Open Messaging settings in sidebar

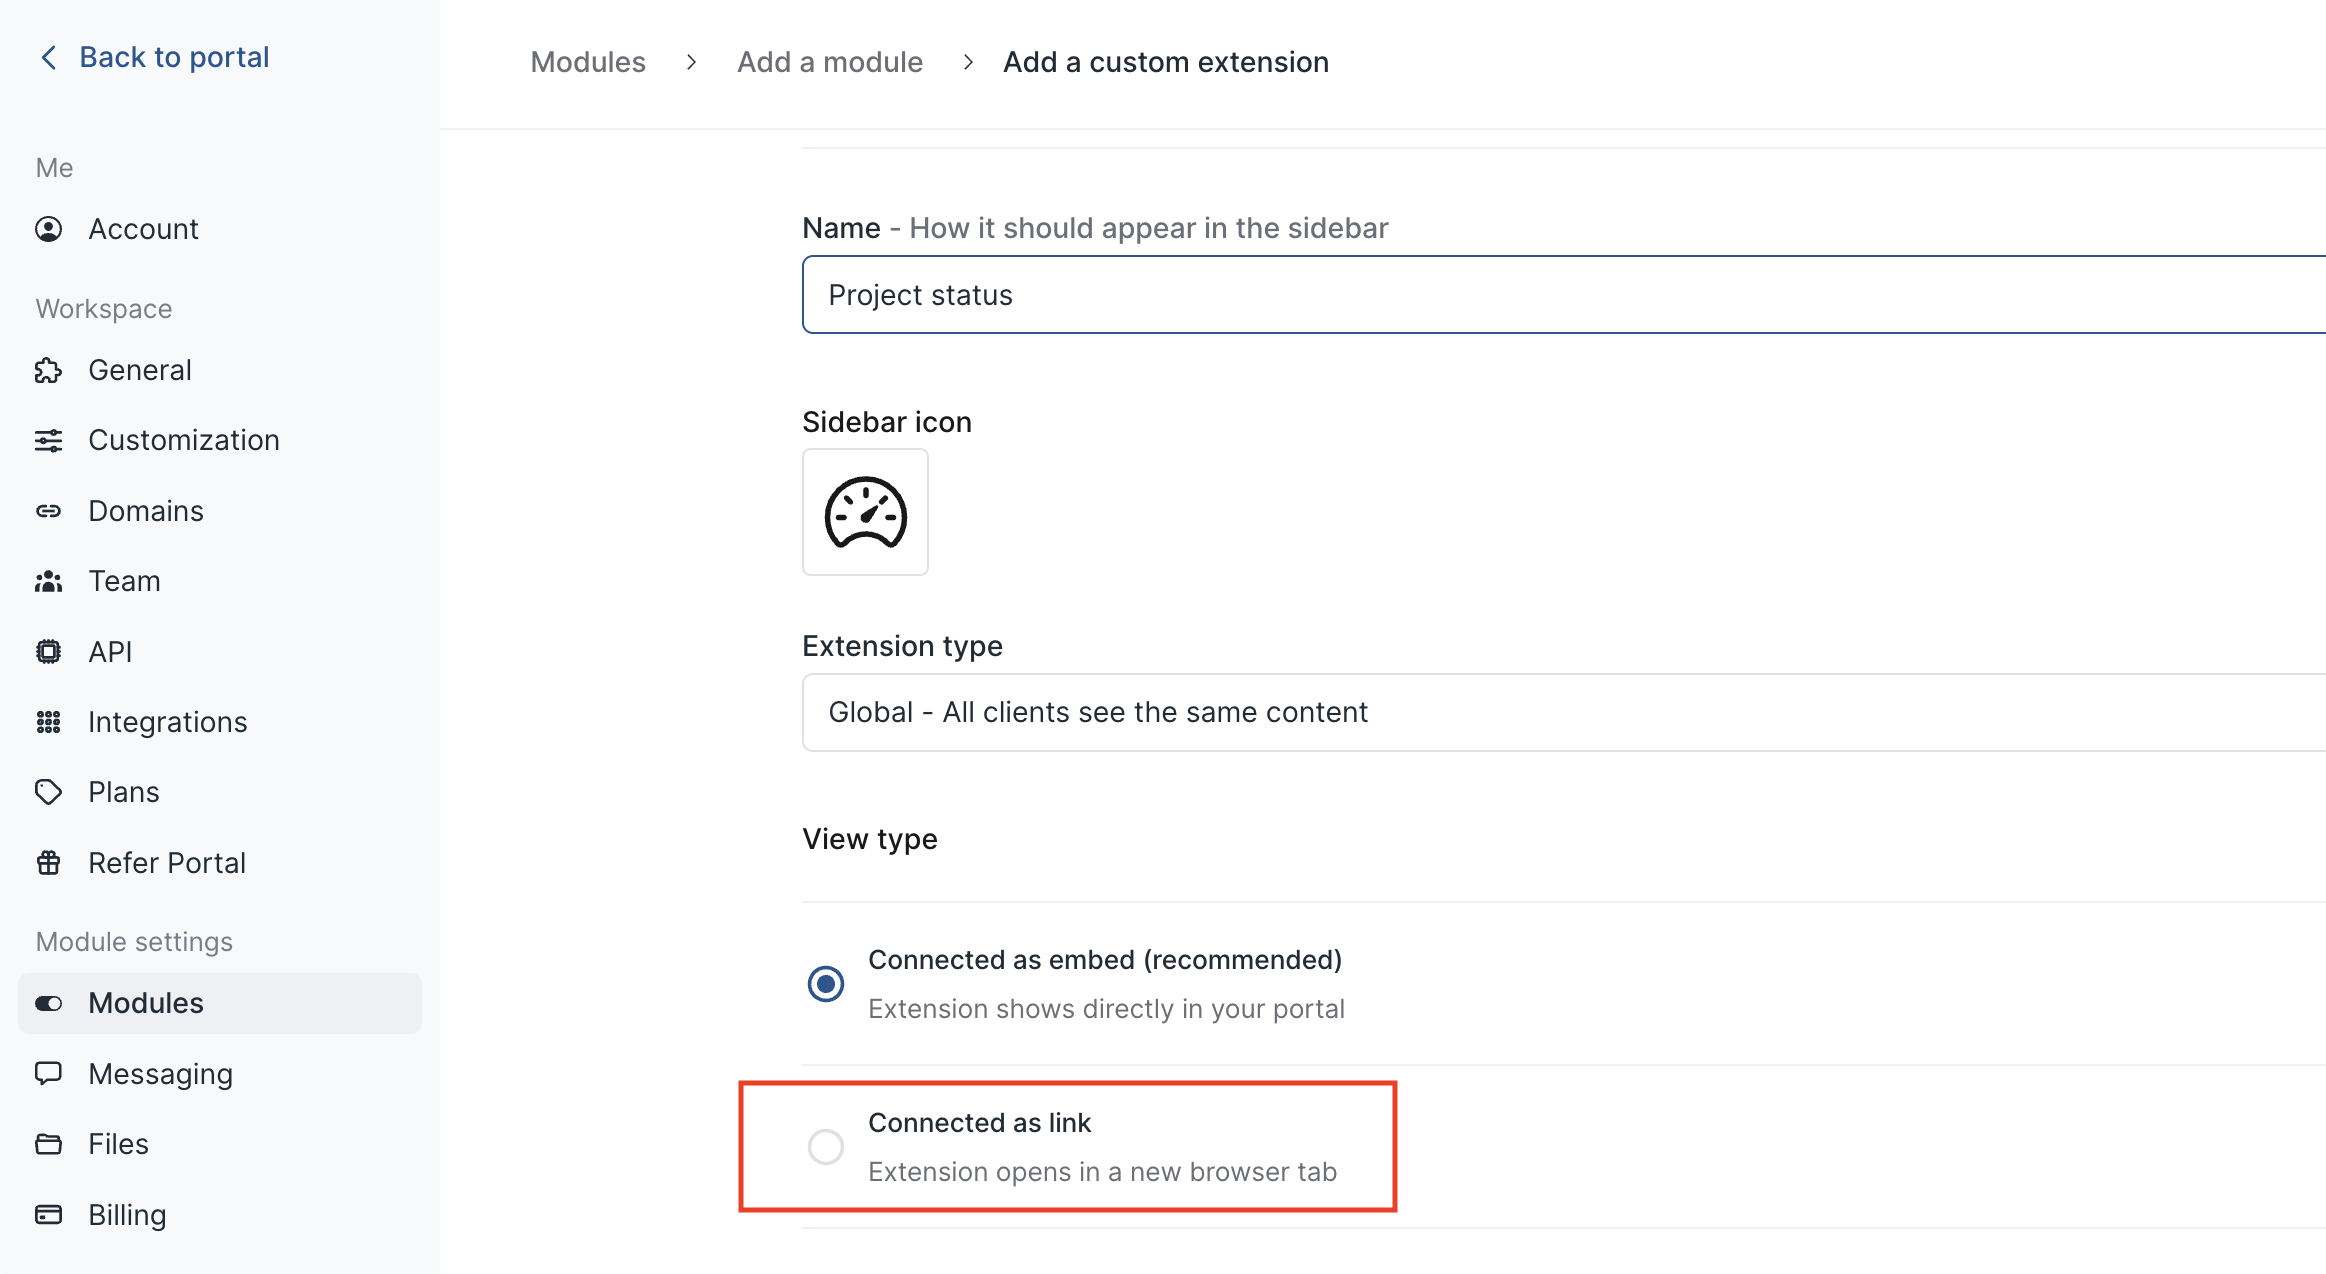[160, 1074]
